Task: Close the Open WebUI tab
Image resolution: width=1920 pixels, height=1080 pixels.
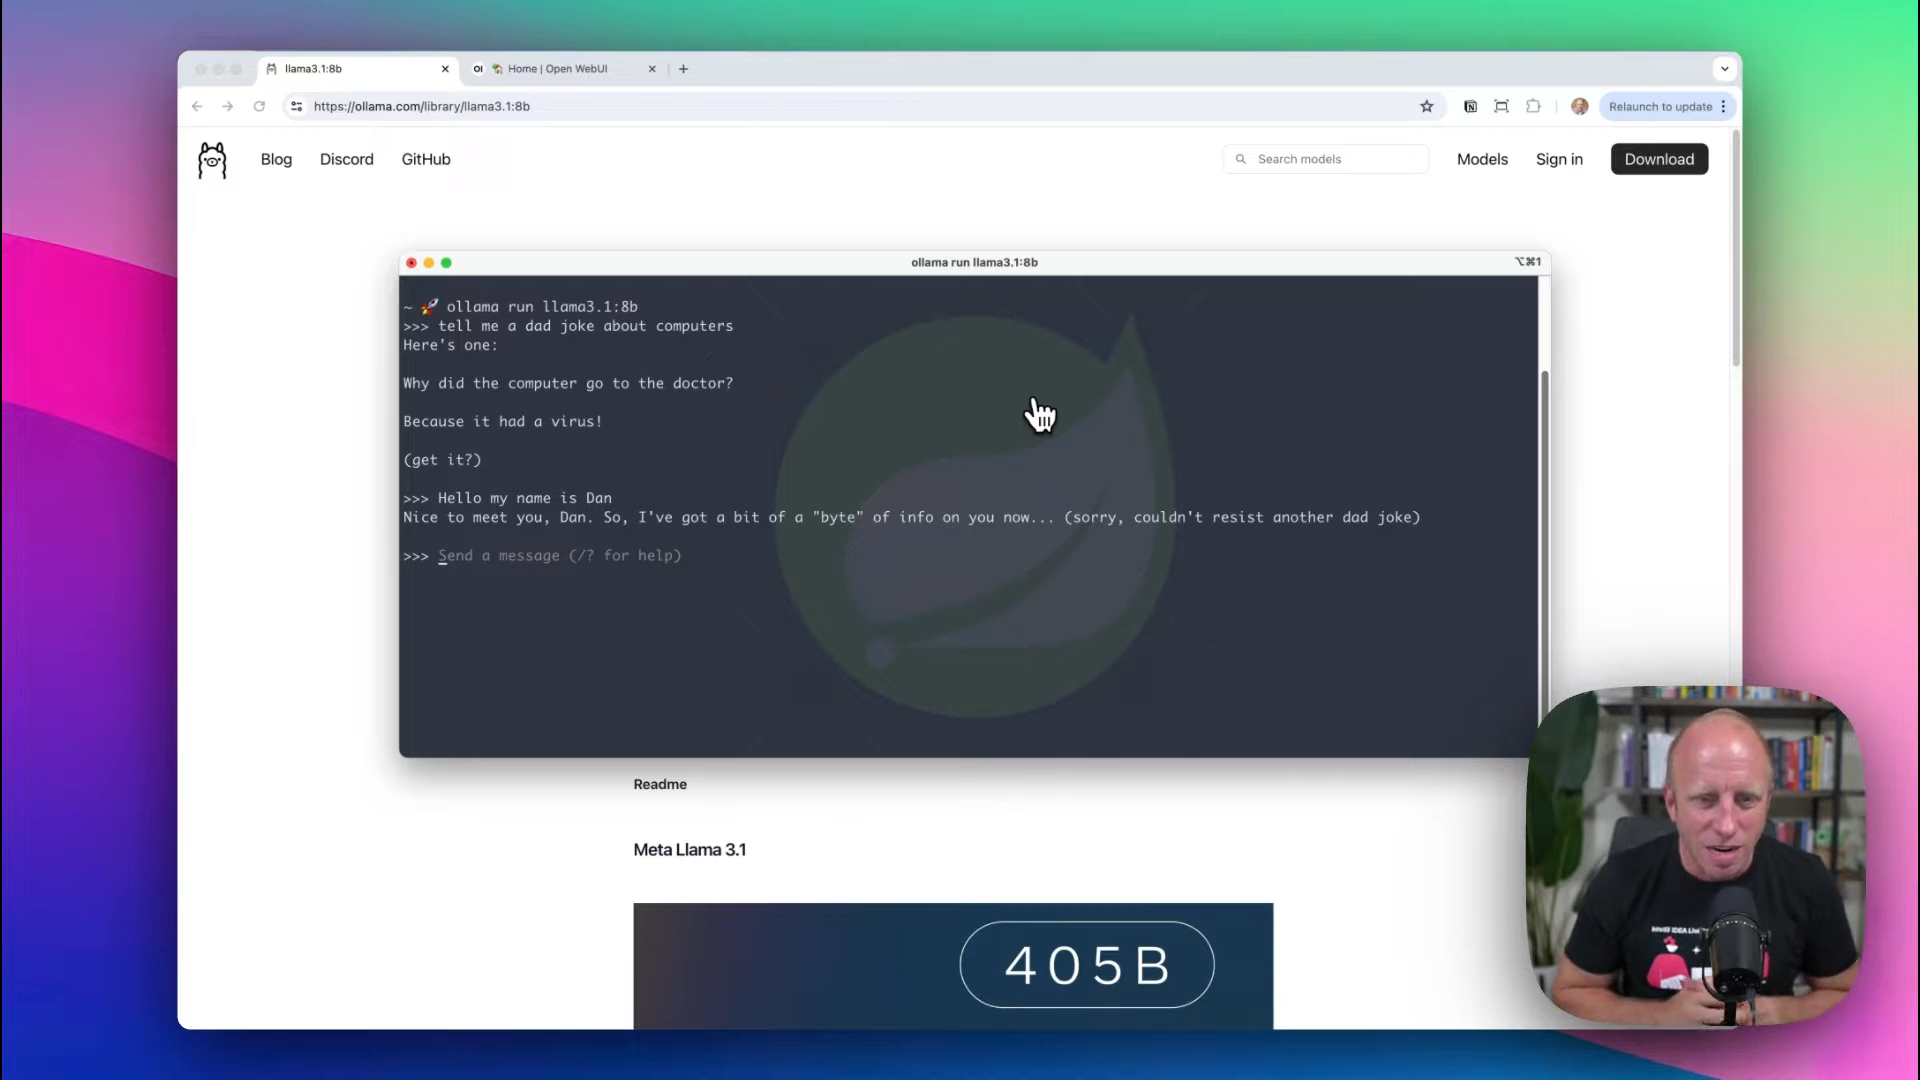Action: [652, 69]
